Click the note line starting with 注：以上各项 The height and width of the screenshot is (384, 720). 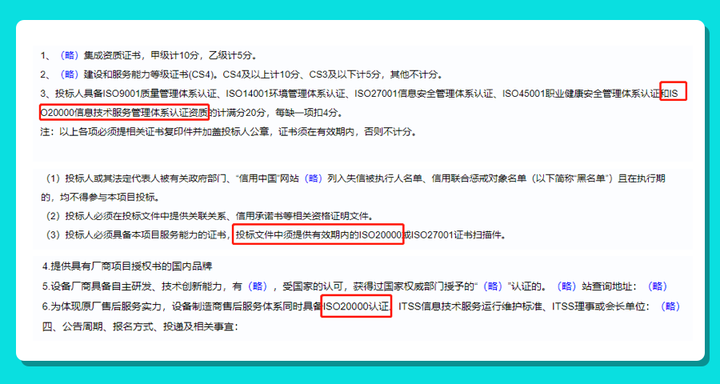coord(228,132)
